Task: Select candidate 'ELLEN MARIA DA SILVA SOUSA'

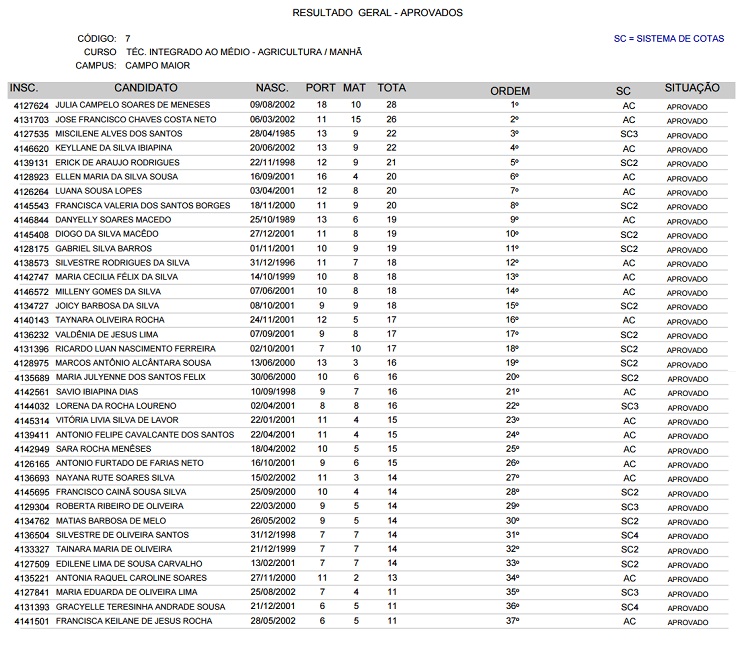Action: [116, 177]
